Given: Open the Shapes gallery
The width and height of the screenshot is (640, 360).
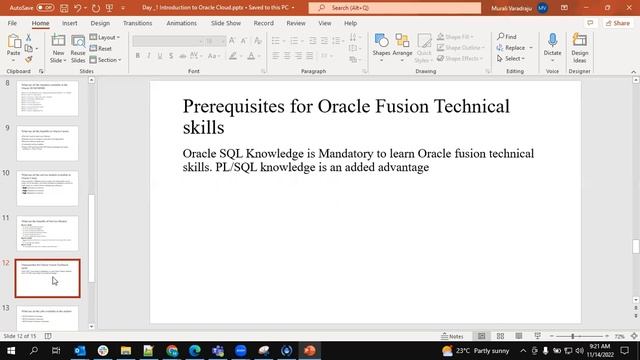Looking at the screenshot, I should coord(381,48).
